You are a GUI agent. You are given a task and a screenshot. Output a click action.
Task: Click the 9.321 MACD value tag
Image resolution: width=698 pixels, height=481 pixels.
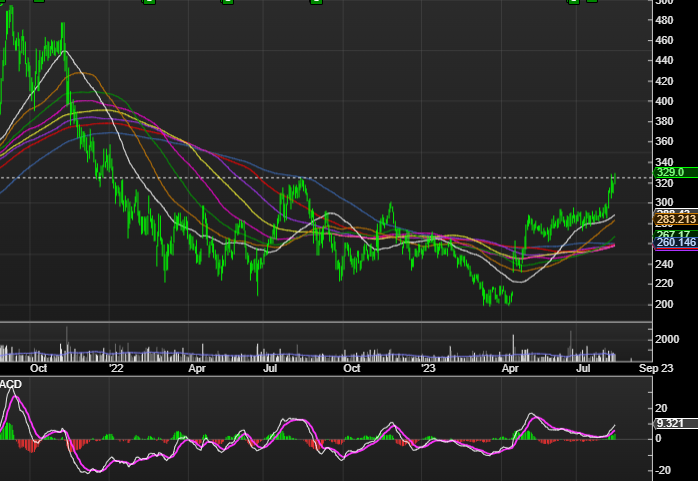pyautogui.click(x=676, y=423)
